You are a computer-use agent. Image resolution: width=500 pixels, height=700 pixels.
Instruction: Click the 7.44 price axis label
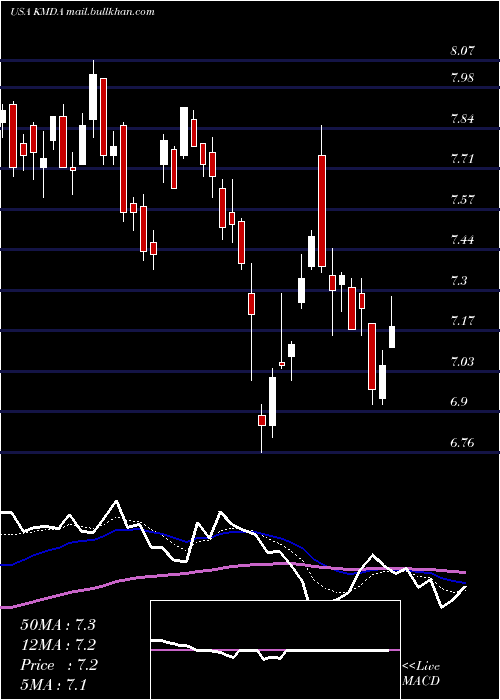tap(462, 240)
